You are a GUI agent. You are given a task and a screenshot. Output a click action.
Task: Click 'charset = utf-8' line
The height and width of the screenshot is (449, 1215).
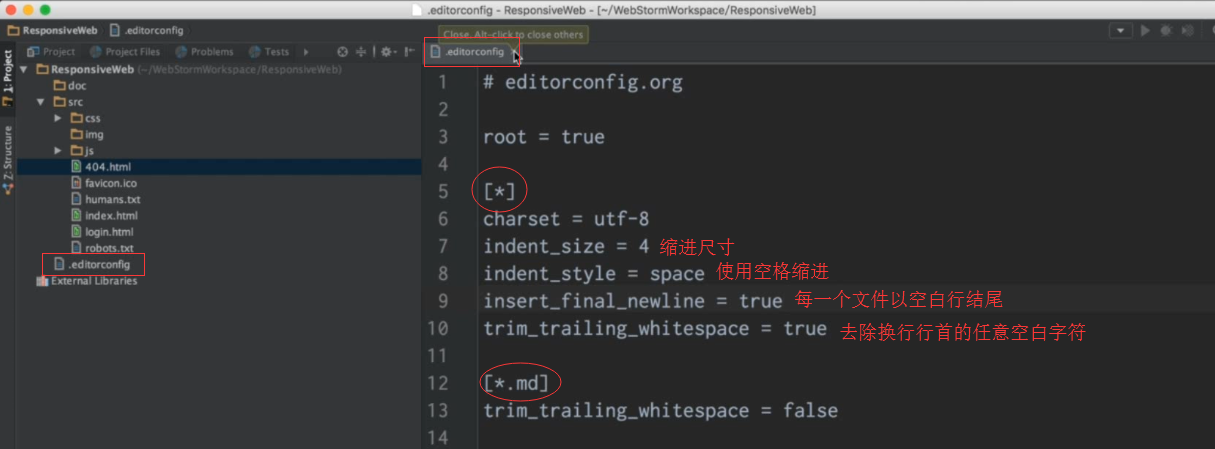566,219
